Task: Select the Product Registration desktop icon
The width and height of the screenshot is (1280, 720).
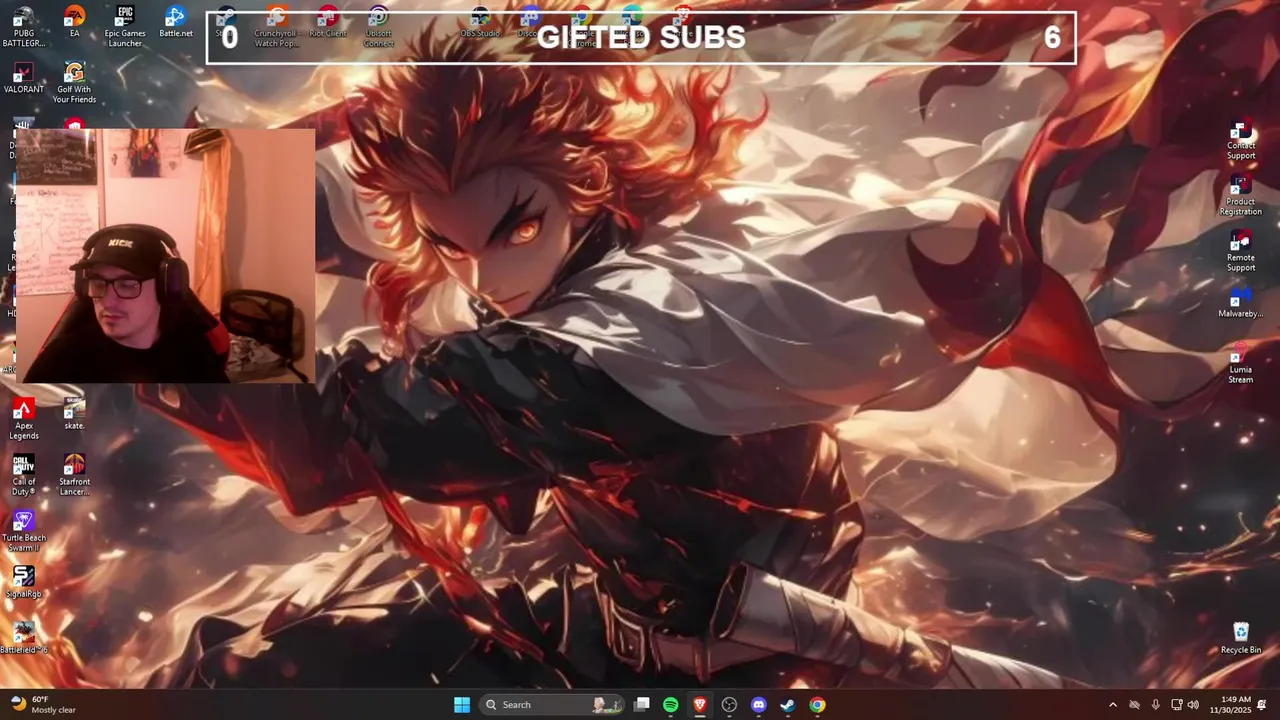Action: (1241, 196)
